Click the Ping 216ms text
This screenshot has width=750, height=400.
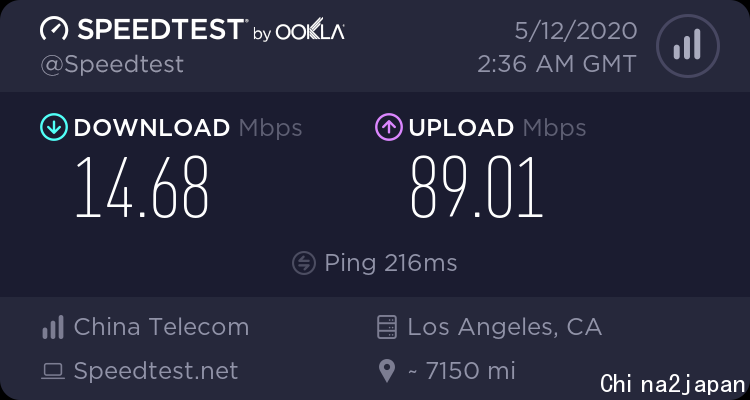tap(391, 263)
